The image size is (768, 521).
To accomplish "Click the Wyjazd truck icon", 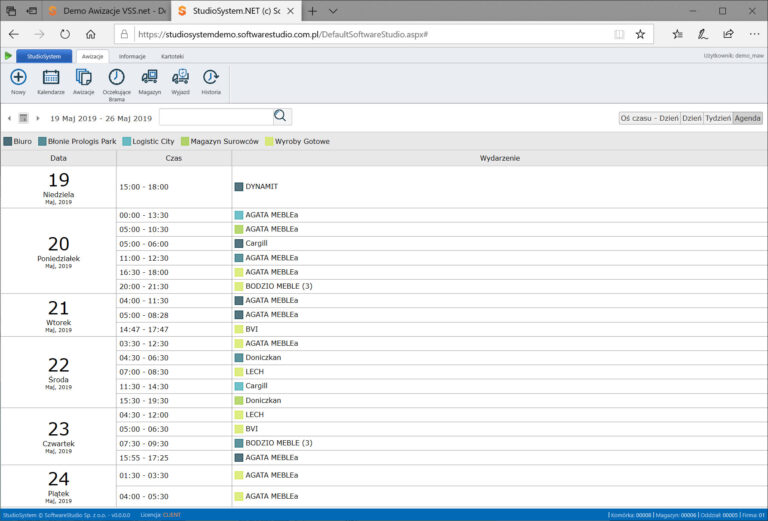I will [180, 77].
